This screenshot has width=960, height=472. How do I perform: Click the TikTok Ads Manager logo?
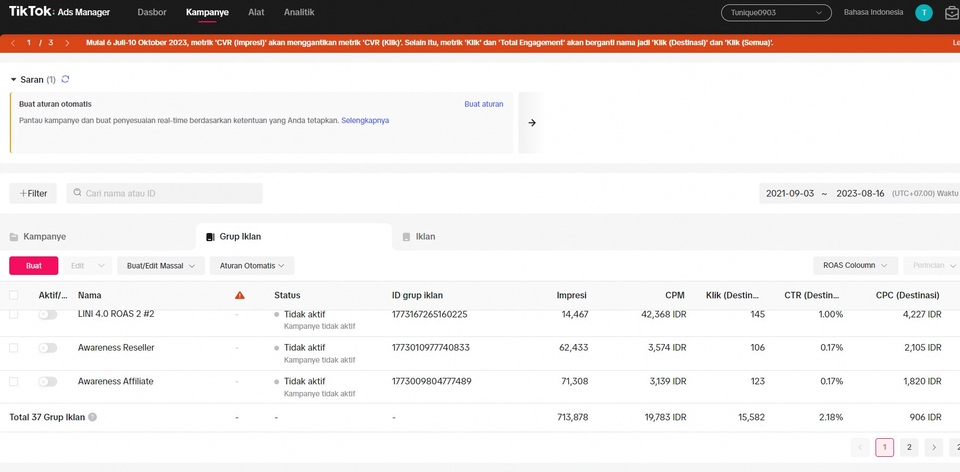(59, 12)
